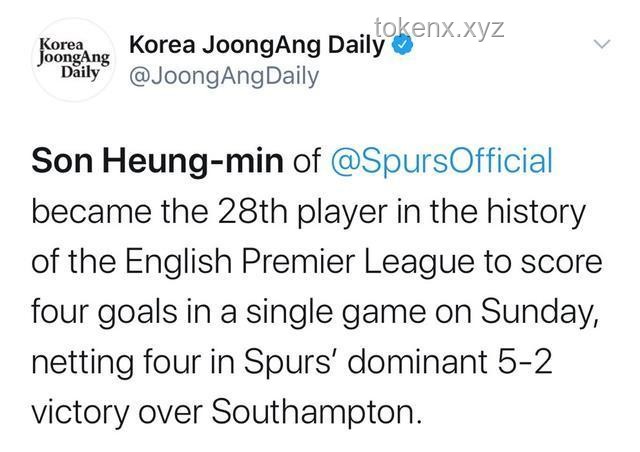
Task: Click the word netting in the tweet
Action: (82, 362)
